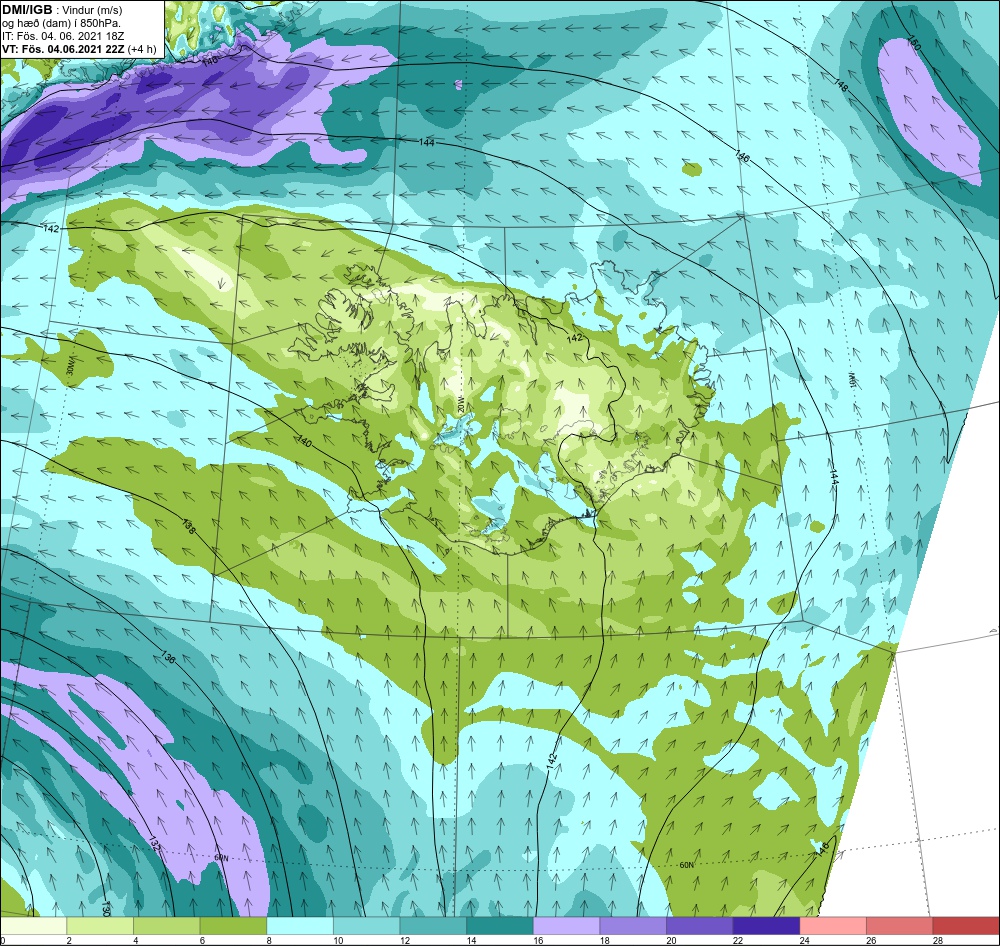Select the 18–20 m/s medium purple legend swatch
The width and height of the screenshot is (1000, 946).
pyautogui.click(x=633, y=926)
